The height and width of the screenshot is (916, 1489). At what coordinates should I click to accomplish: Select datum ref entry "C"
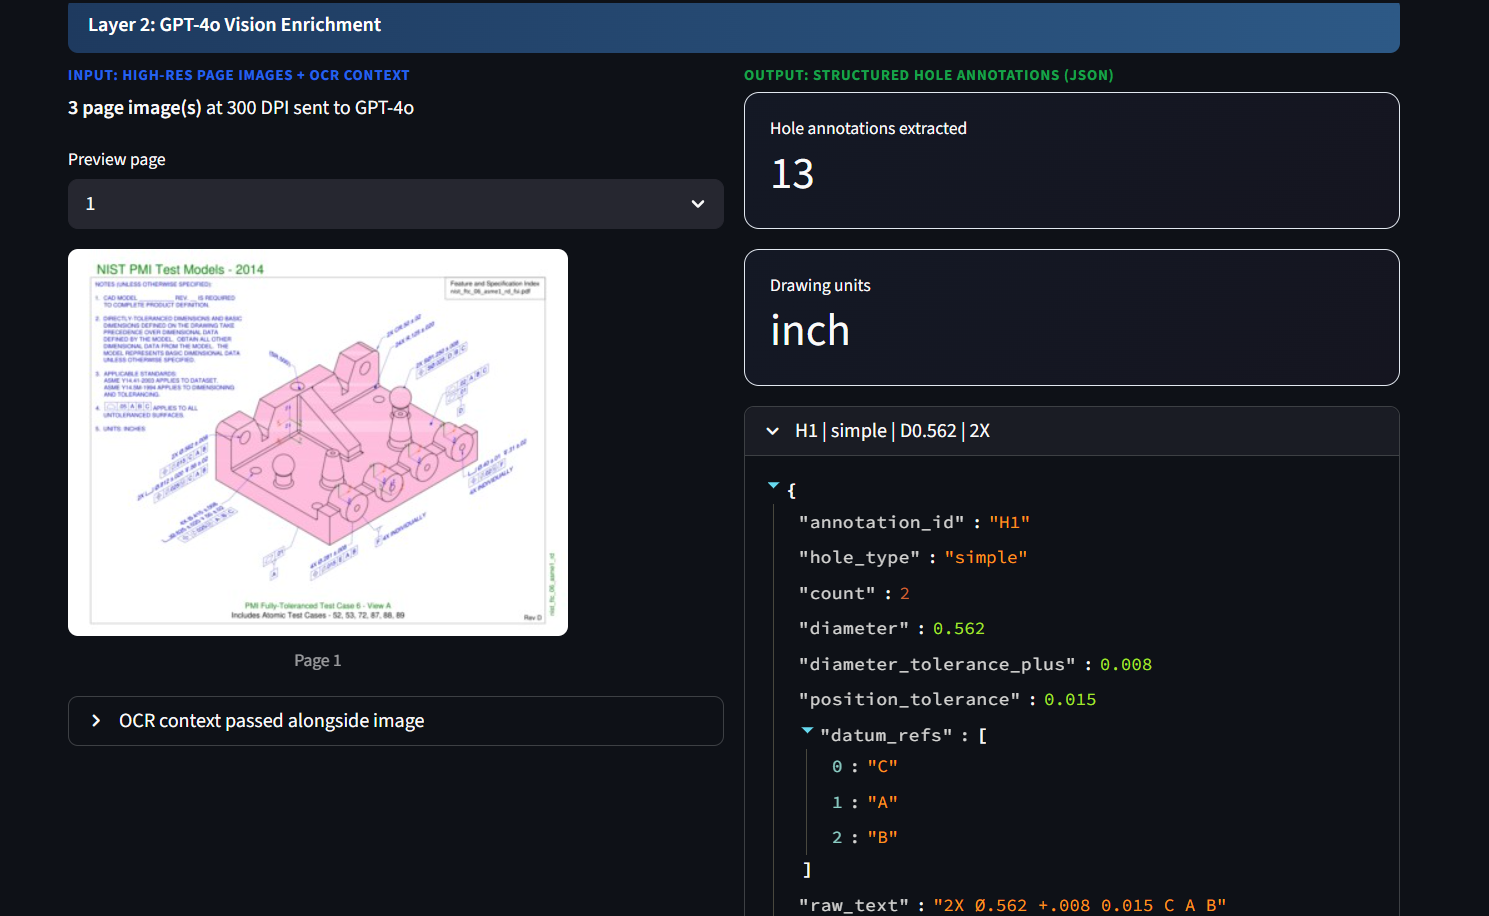pyautogui.click(x=882, y=766)
